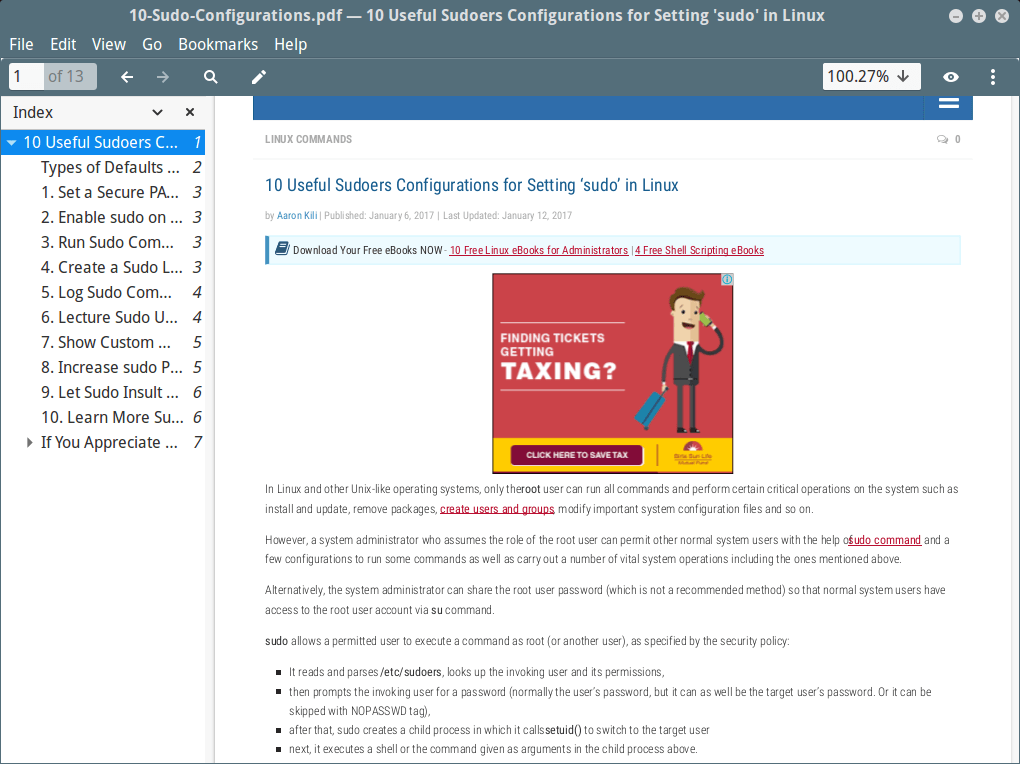Open the Bookmarks menu
Viewport: 1020px width, 764px height.
[218, 44]
